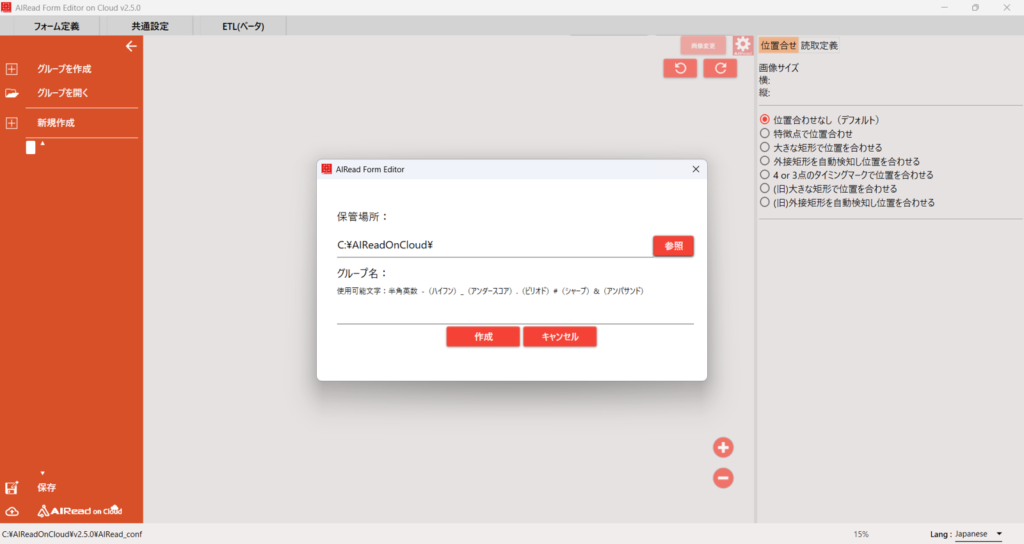
Task: Switch to the 位置合せ tab
Action: tap(778, 45)
